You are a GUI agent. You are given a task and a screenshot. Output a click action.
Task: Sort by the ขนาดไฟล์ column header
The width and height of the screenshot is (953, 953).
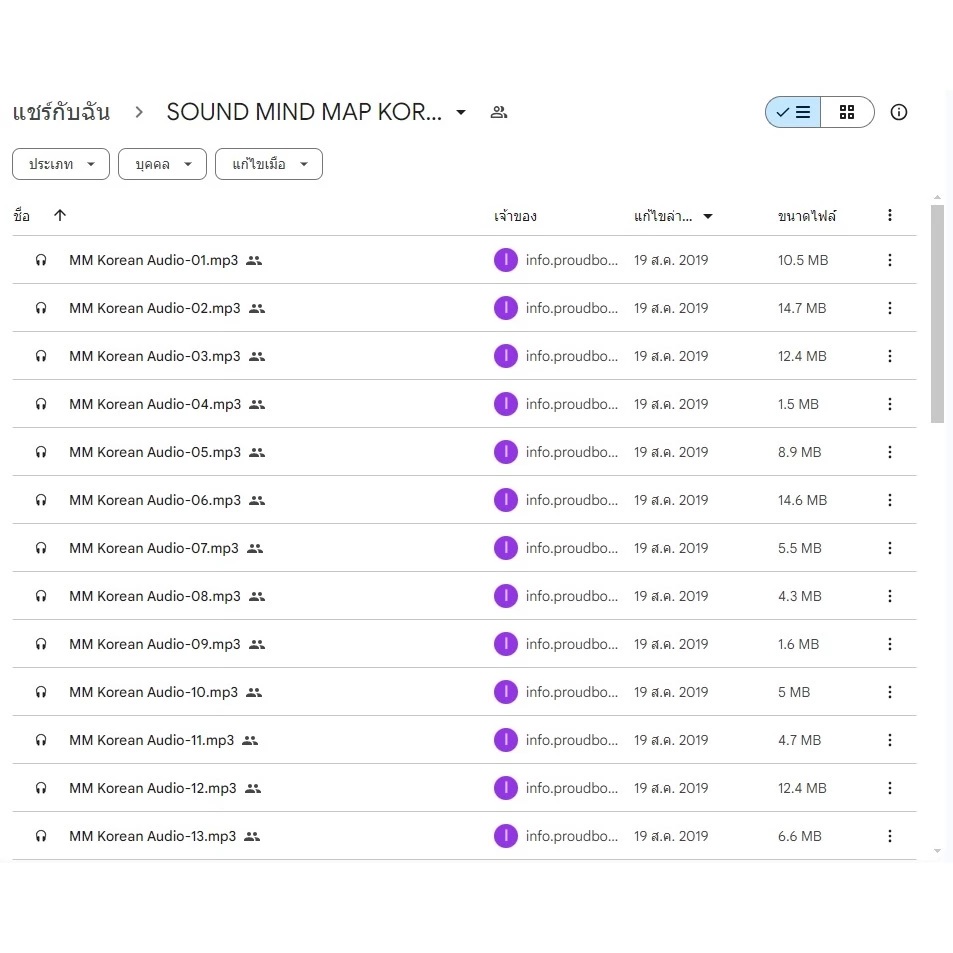tap(806, 216)
